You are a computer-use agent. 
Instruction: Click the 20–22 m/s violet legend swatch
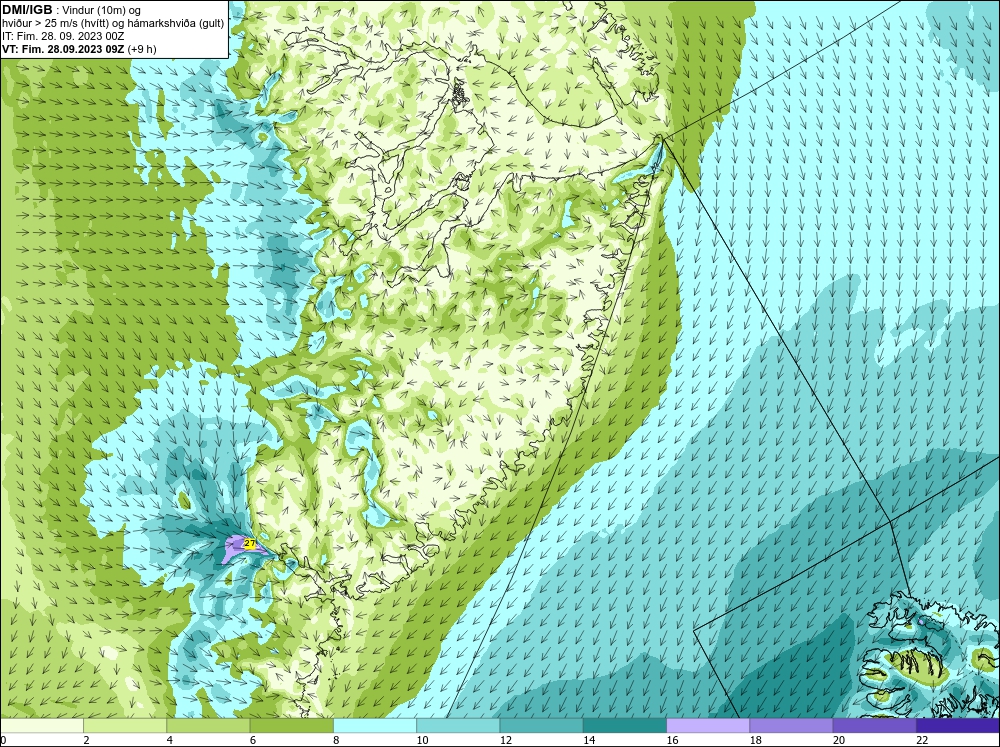pos(874,726)
